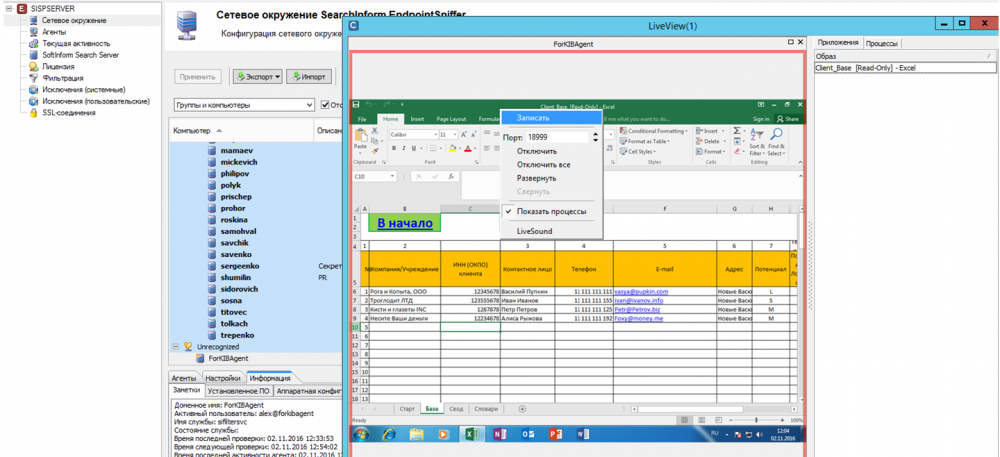Collapse the Unrecognized group node
This screenshot has width=1000, height=457.
pyautogui.click(x=176, y=346)
